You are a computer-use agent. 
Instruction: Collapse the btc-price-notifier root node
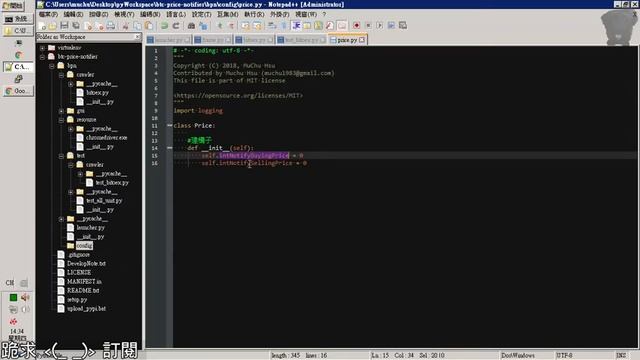[x=42, y=57]
